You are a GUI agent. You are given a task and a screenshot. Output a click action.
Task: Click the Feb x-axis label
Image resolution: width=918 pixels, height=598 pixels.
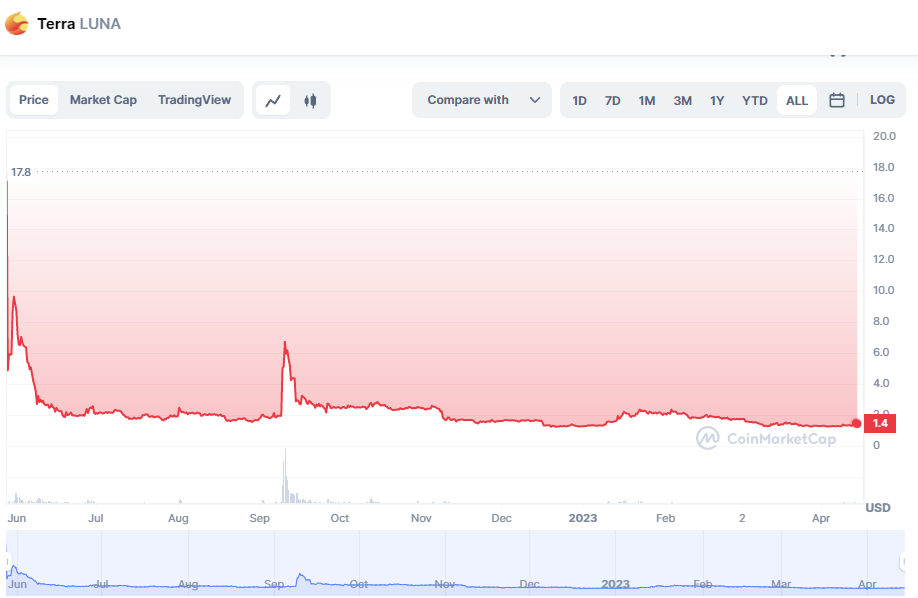click(666, 518)
